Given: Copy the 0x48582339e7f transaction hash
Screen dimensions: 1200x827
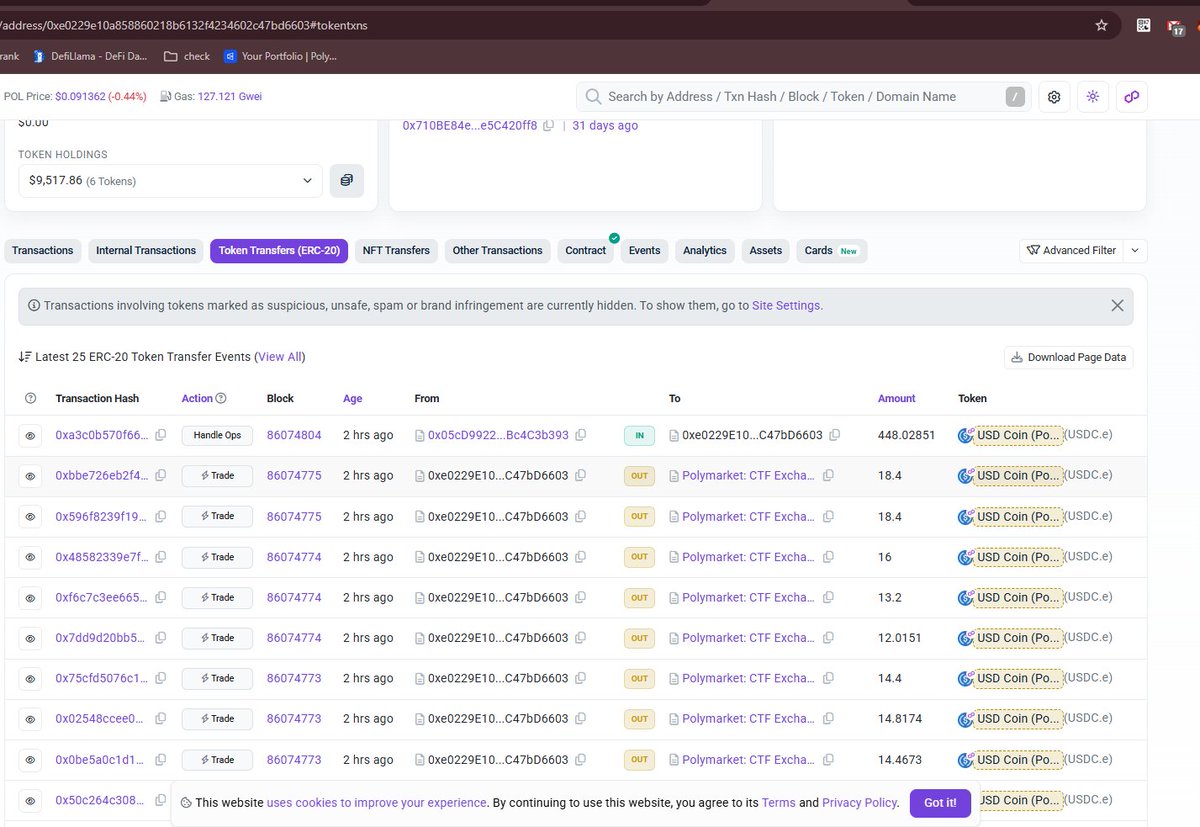Looking at the screenshot, I should pos(160,557).
